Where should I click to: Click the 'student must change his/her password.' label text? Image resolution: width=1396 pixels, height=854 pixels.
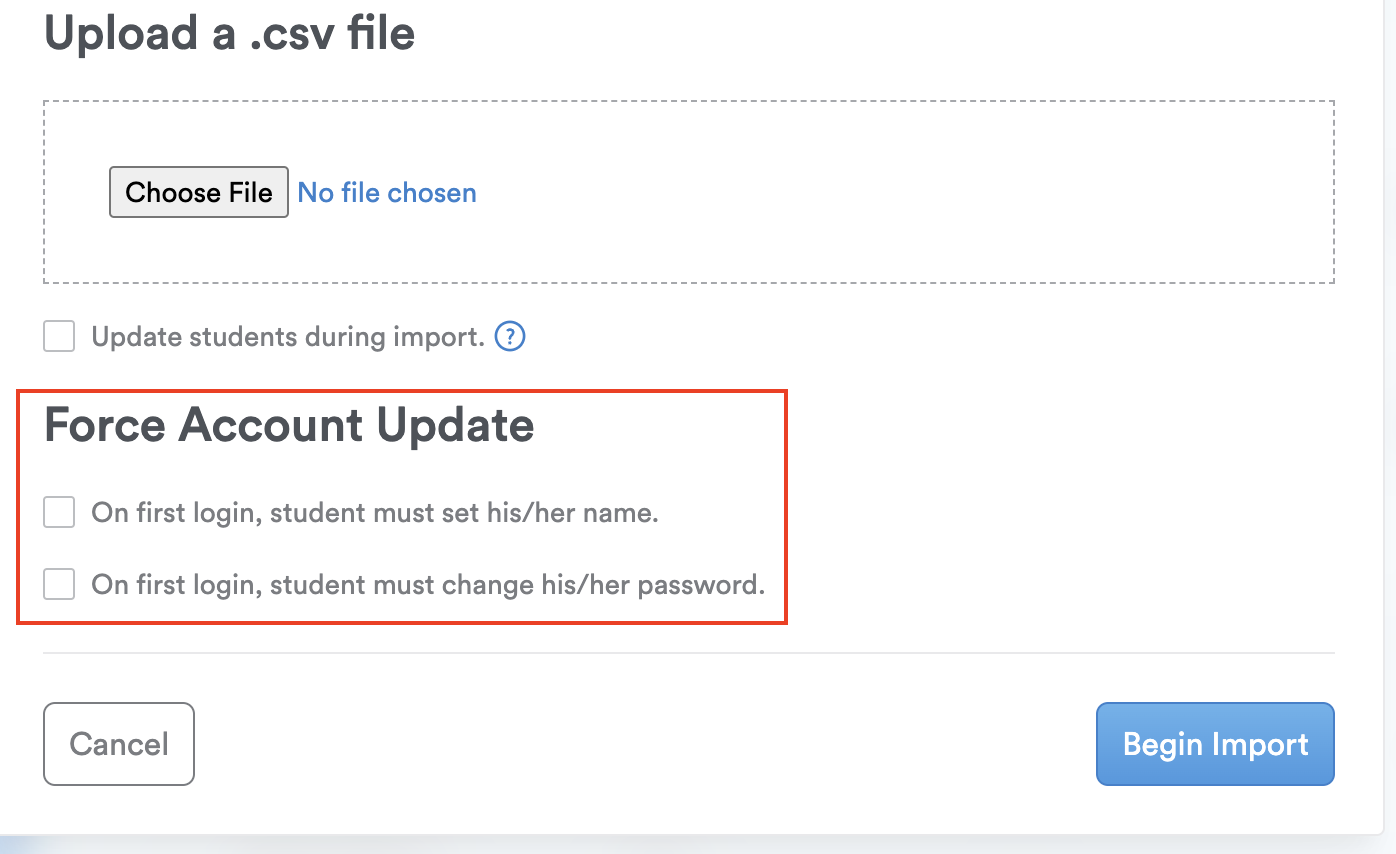[428, 584]
